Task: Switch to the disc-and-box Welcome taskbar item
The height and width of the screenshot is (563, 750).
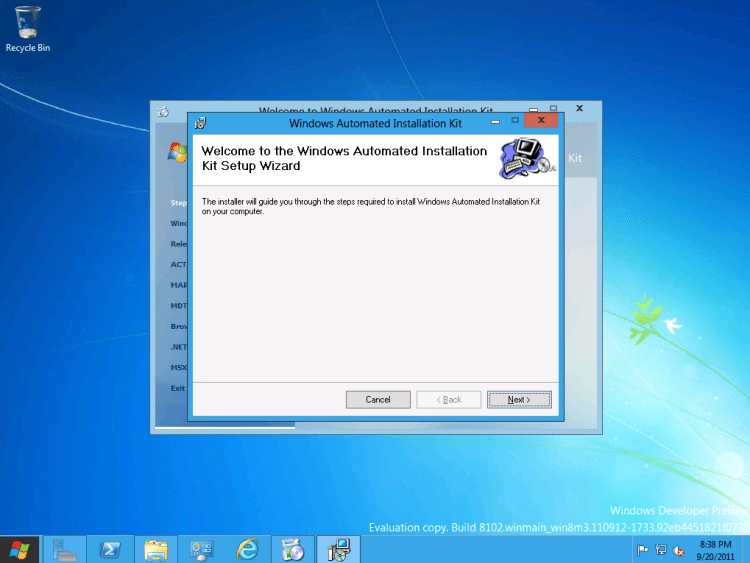Action: coord(293,549)
